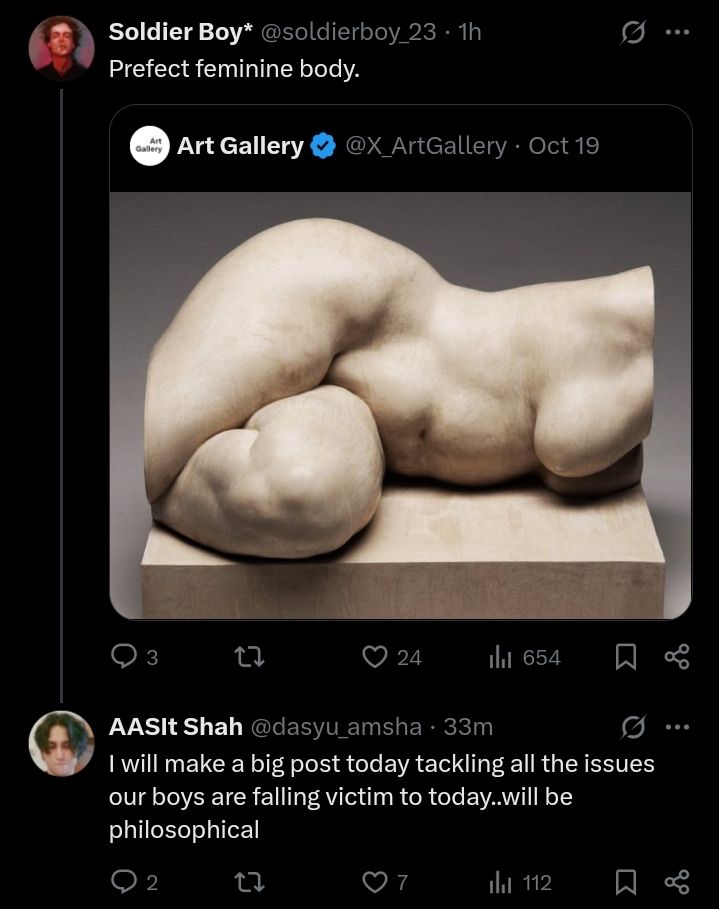View analytics showing 654 views
719x909 pixels.
(500, 657)
